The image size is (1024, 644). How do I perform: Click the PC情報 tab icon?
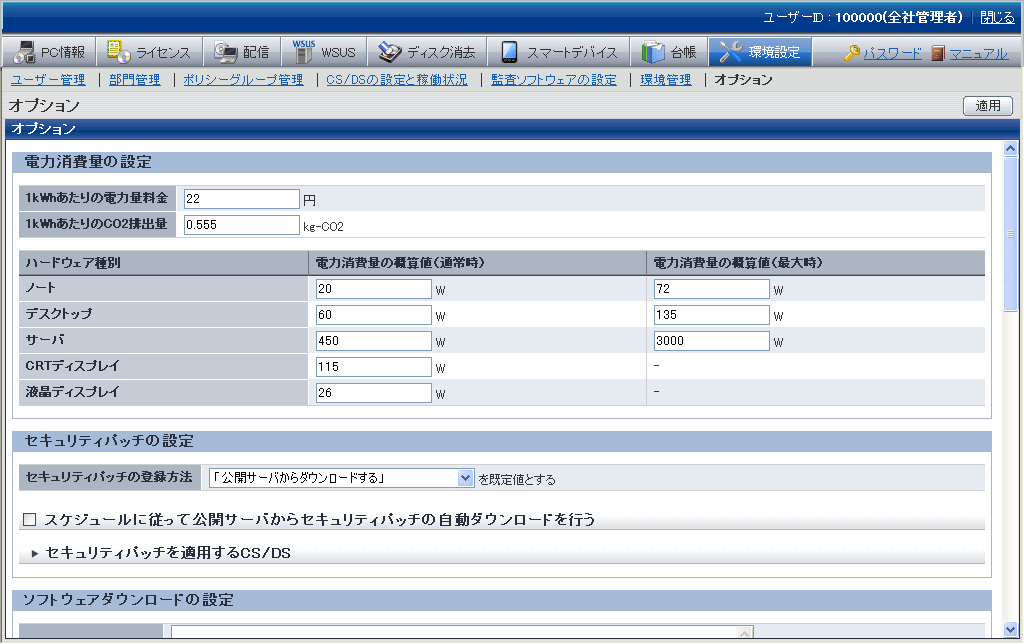[x=24, y=53]
